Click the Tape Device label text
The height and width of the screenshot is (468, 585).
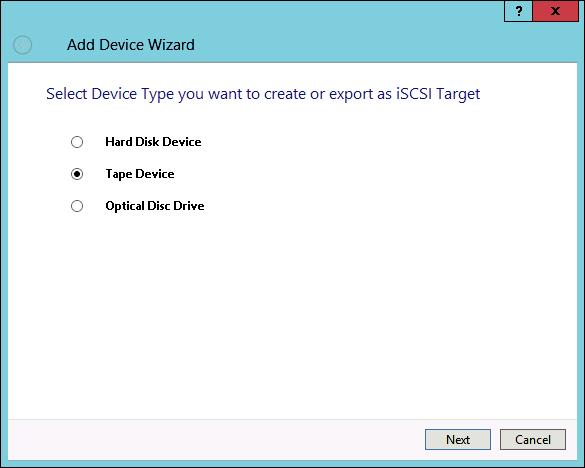pyautogui.click(x=140, y=174)
